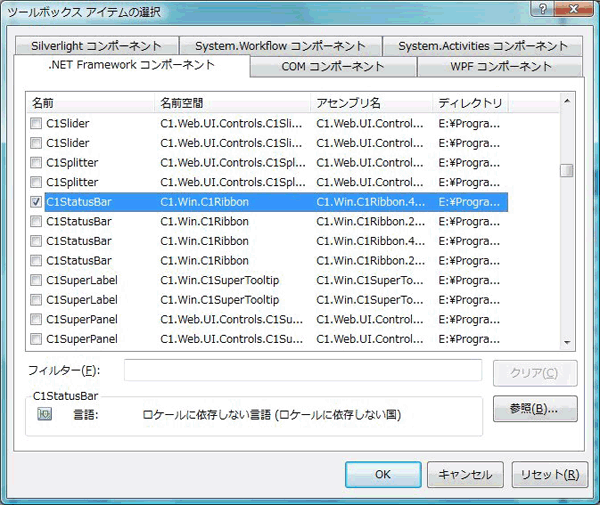Click E:¥Progra... in the highlighted row

[469, 202]
